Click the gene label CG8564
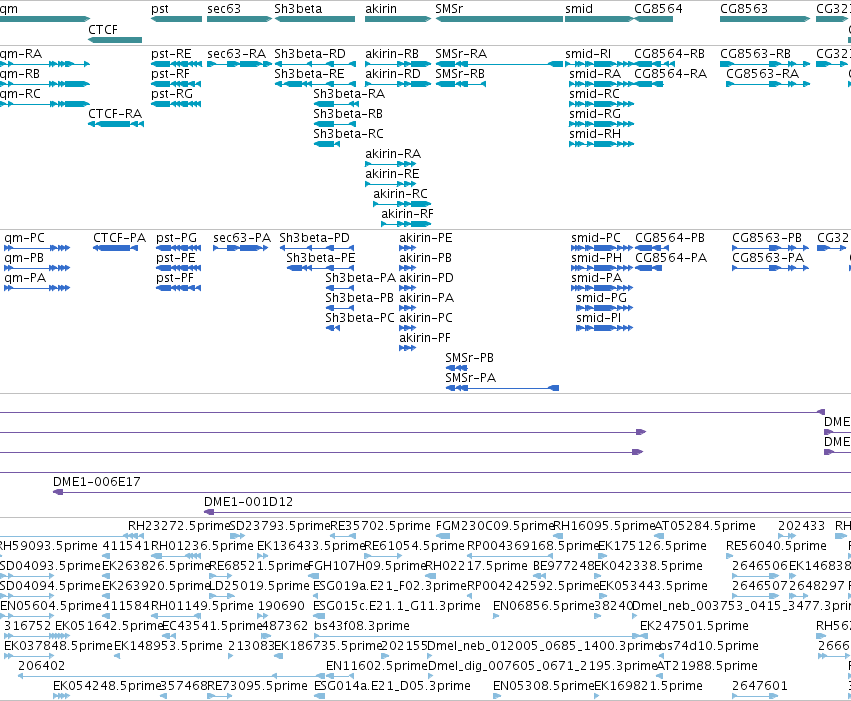 point(658,9)
